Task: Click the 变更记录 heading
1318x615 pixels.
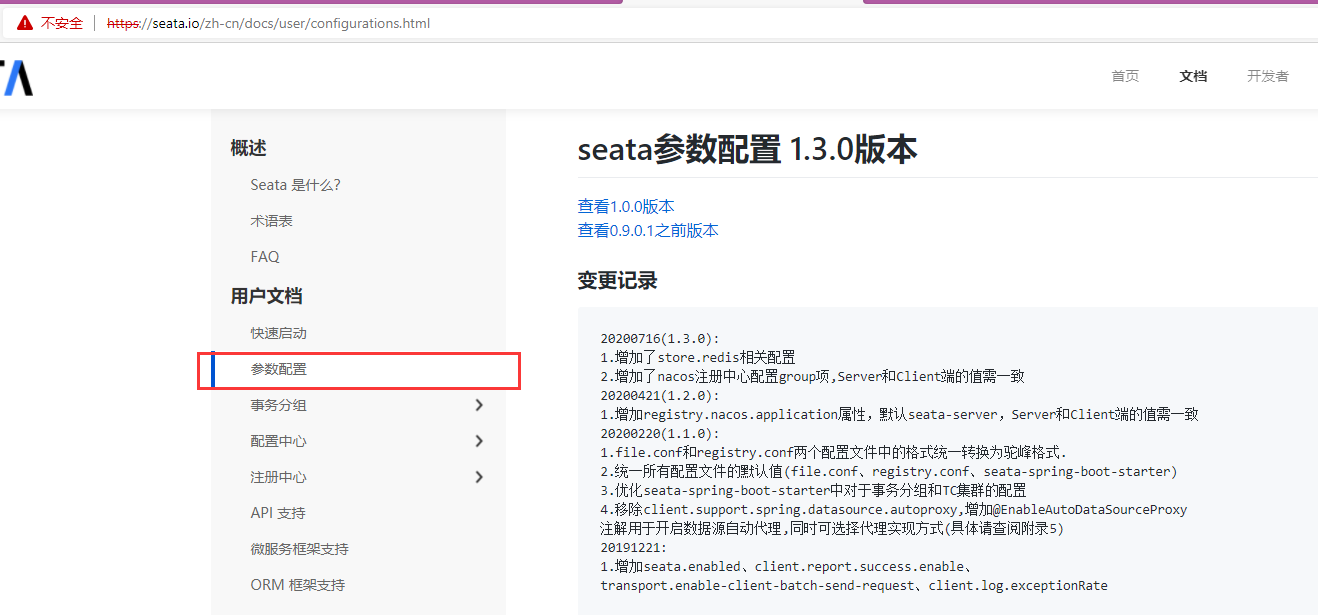Action: click(x=617, y=281)
